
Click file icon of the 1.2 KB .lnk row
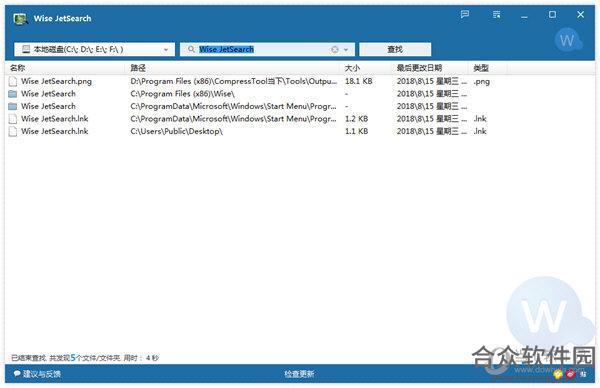(x=13, y=119)
